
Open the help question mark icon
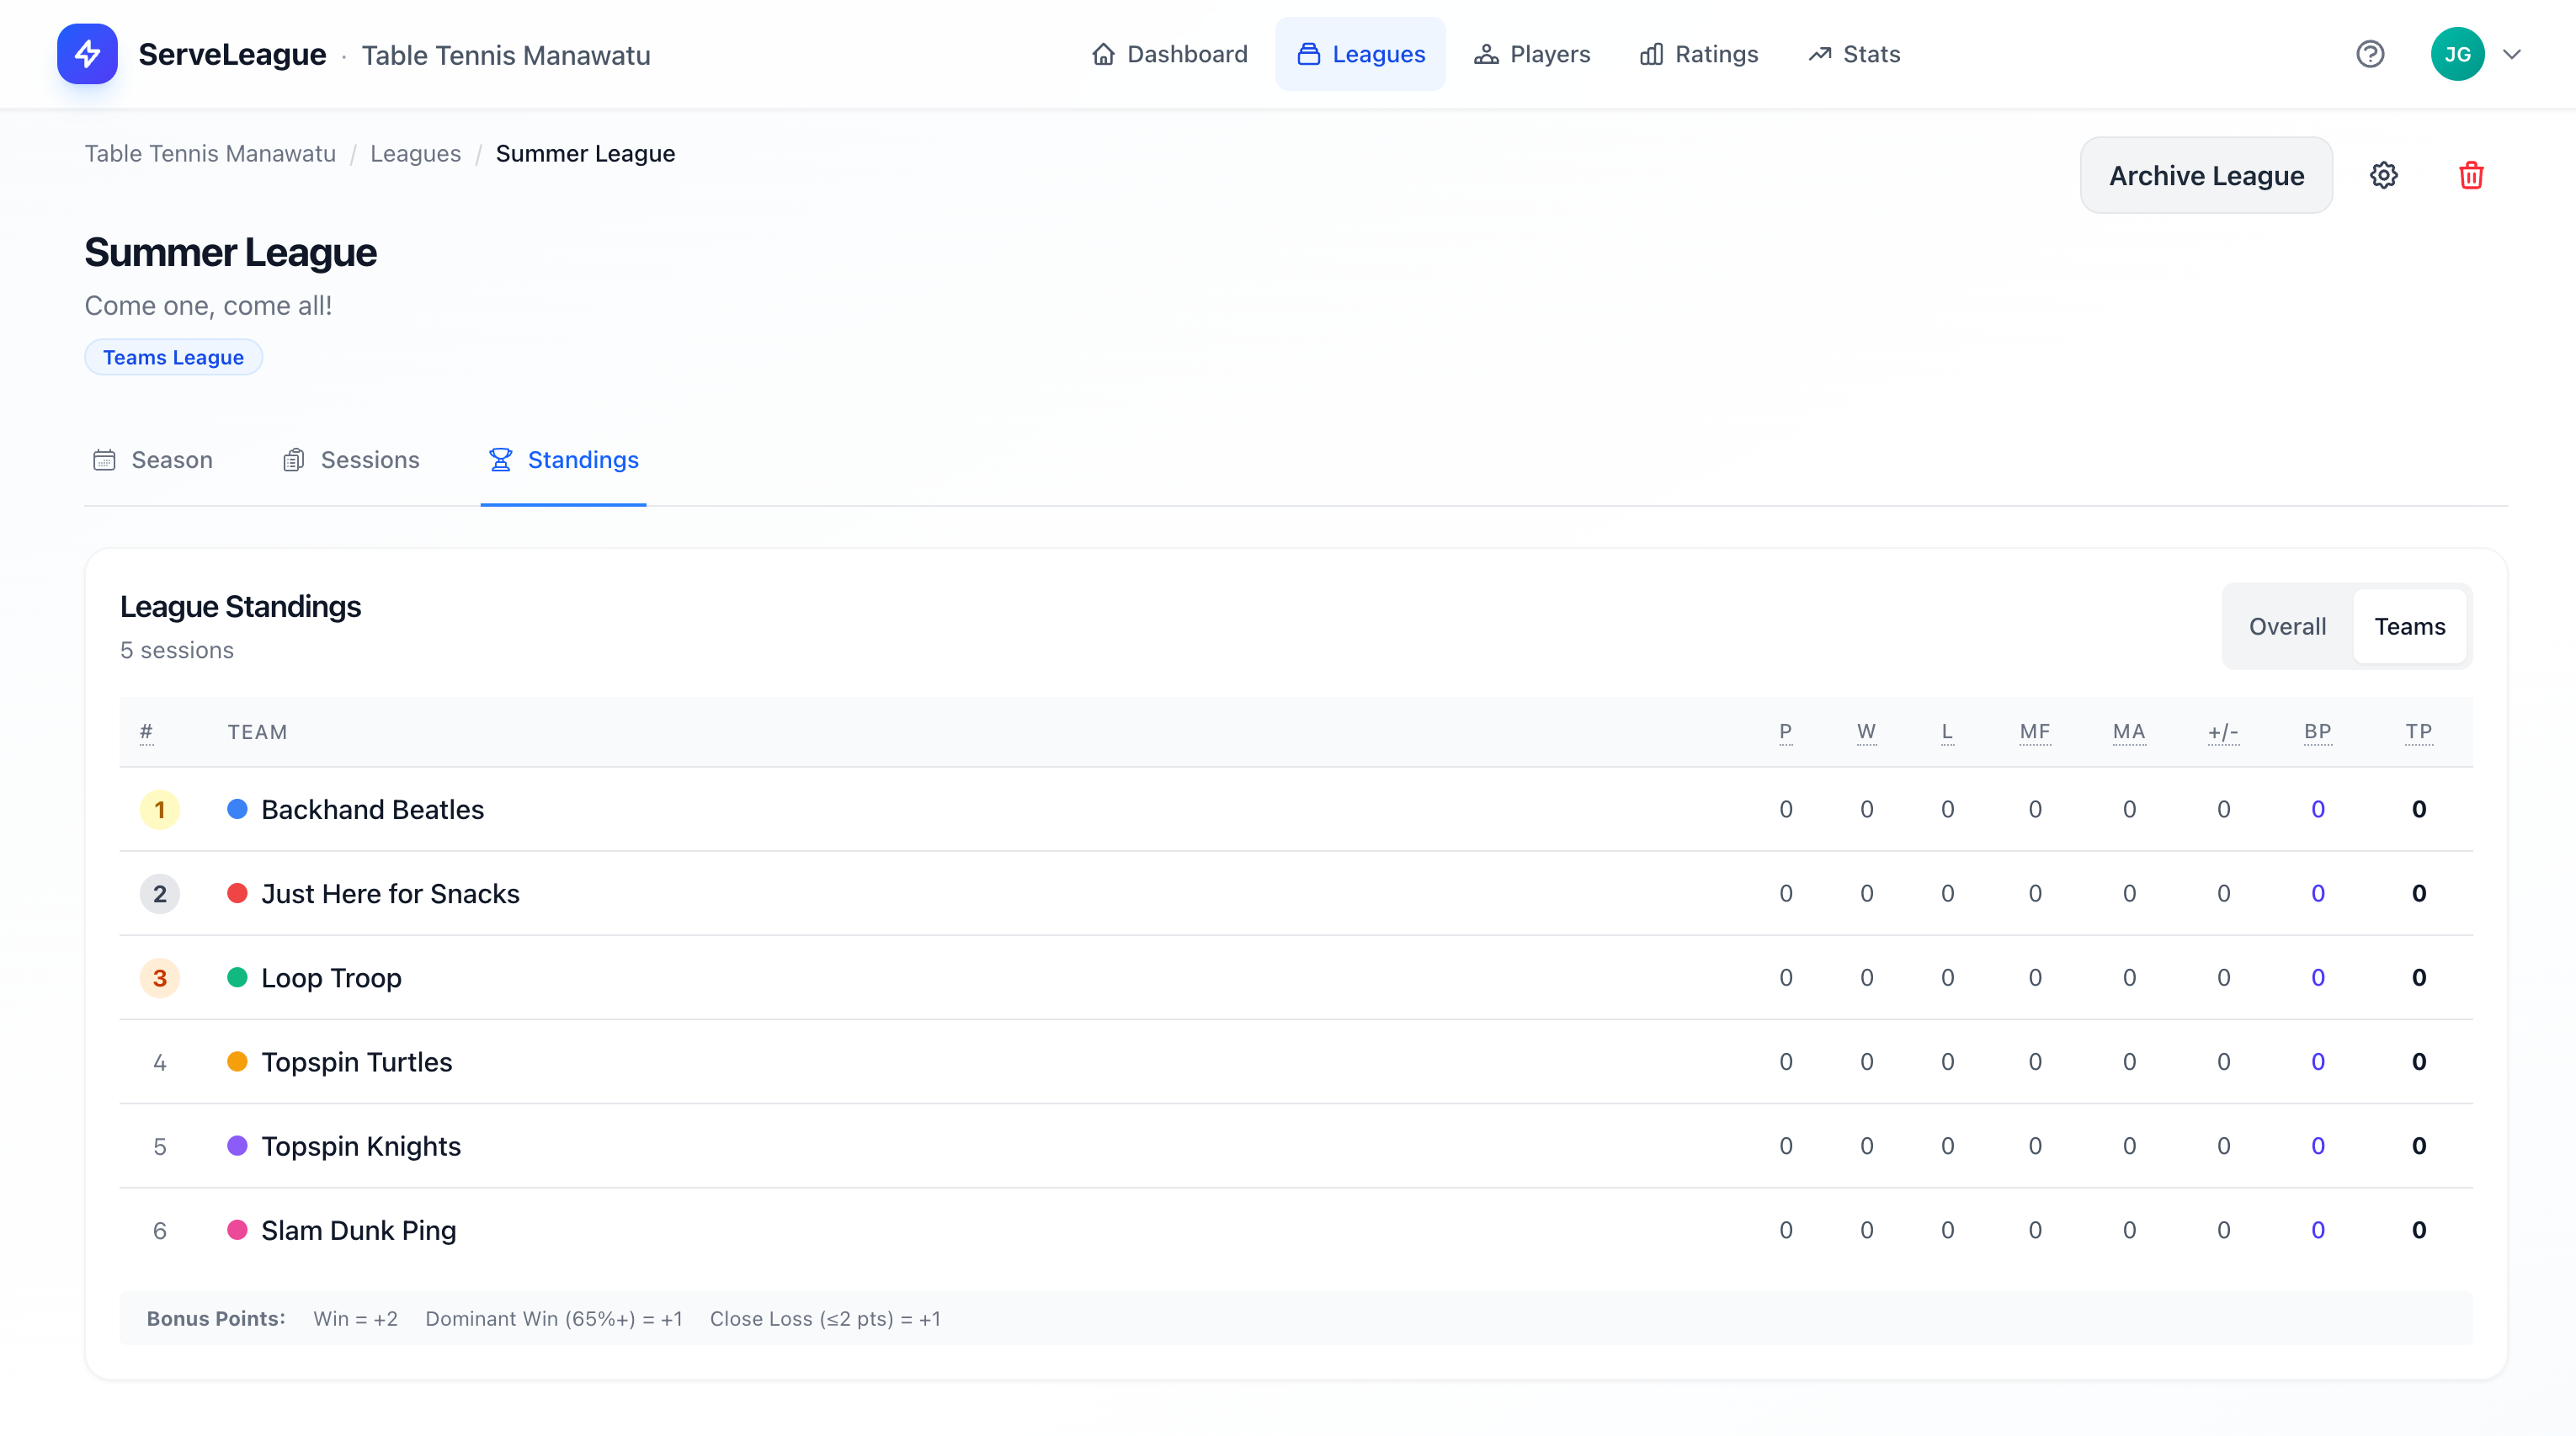pos(2370,54)
